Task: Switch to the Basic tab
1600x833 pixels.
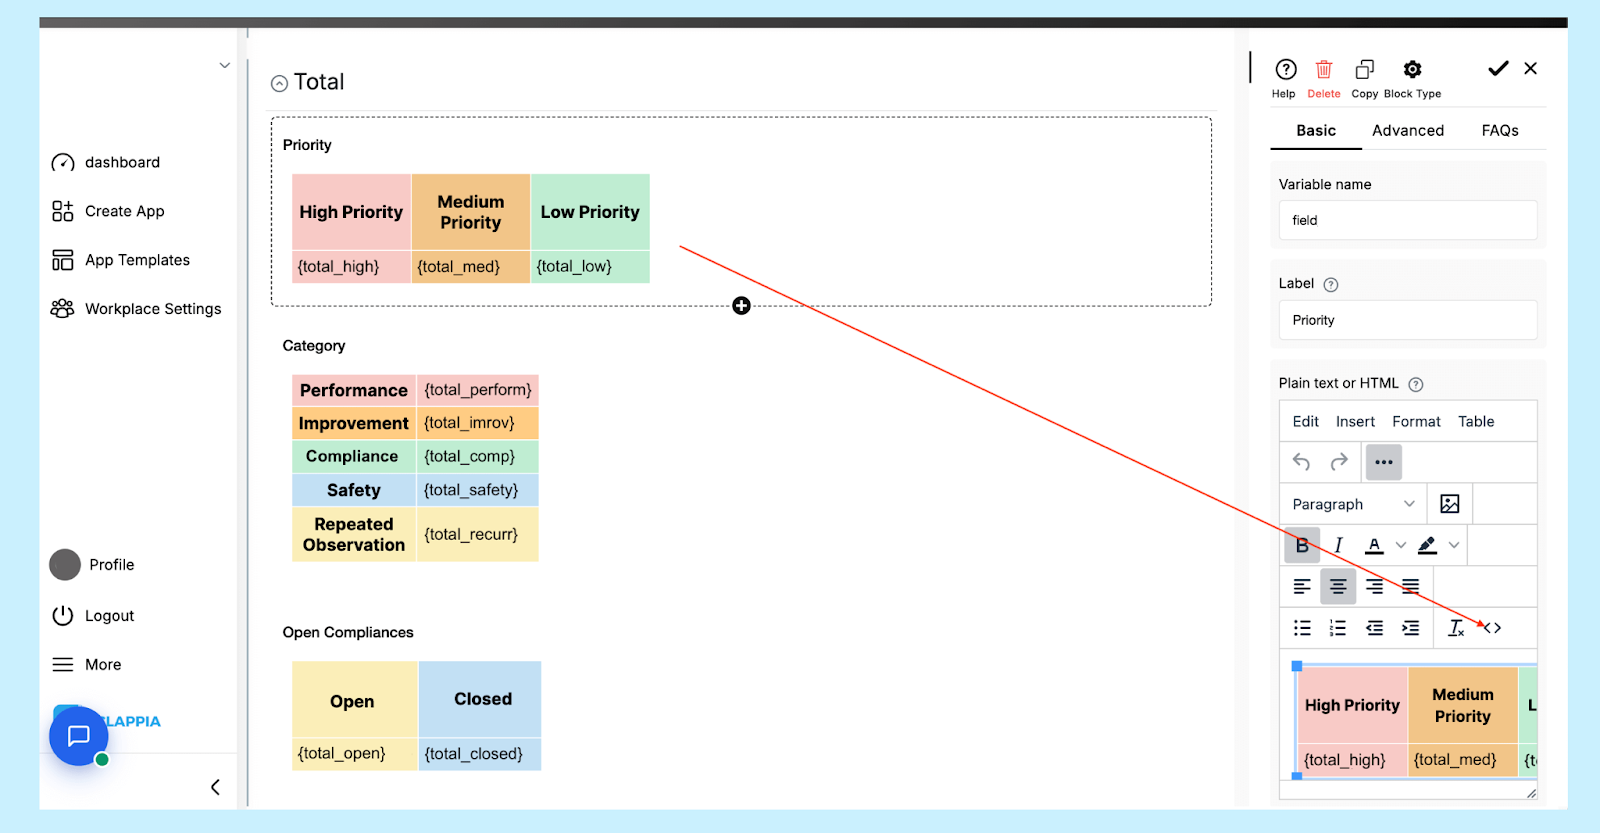Action: (x=1316, y=130)
